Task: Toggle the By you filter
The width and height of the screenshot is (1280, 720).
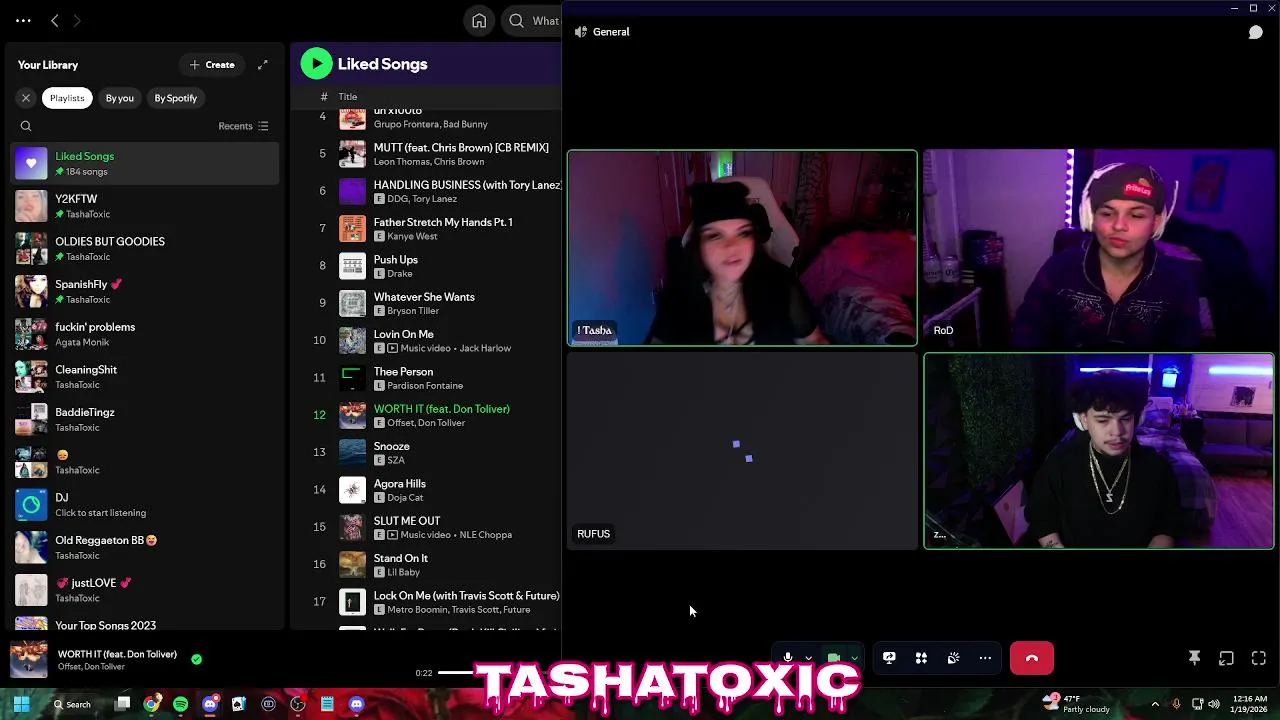Action: tap(120, 98)
